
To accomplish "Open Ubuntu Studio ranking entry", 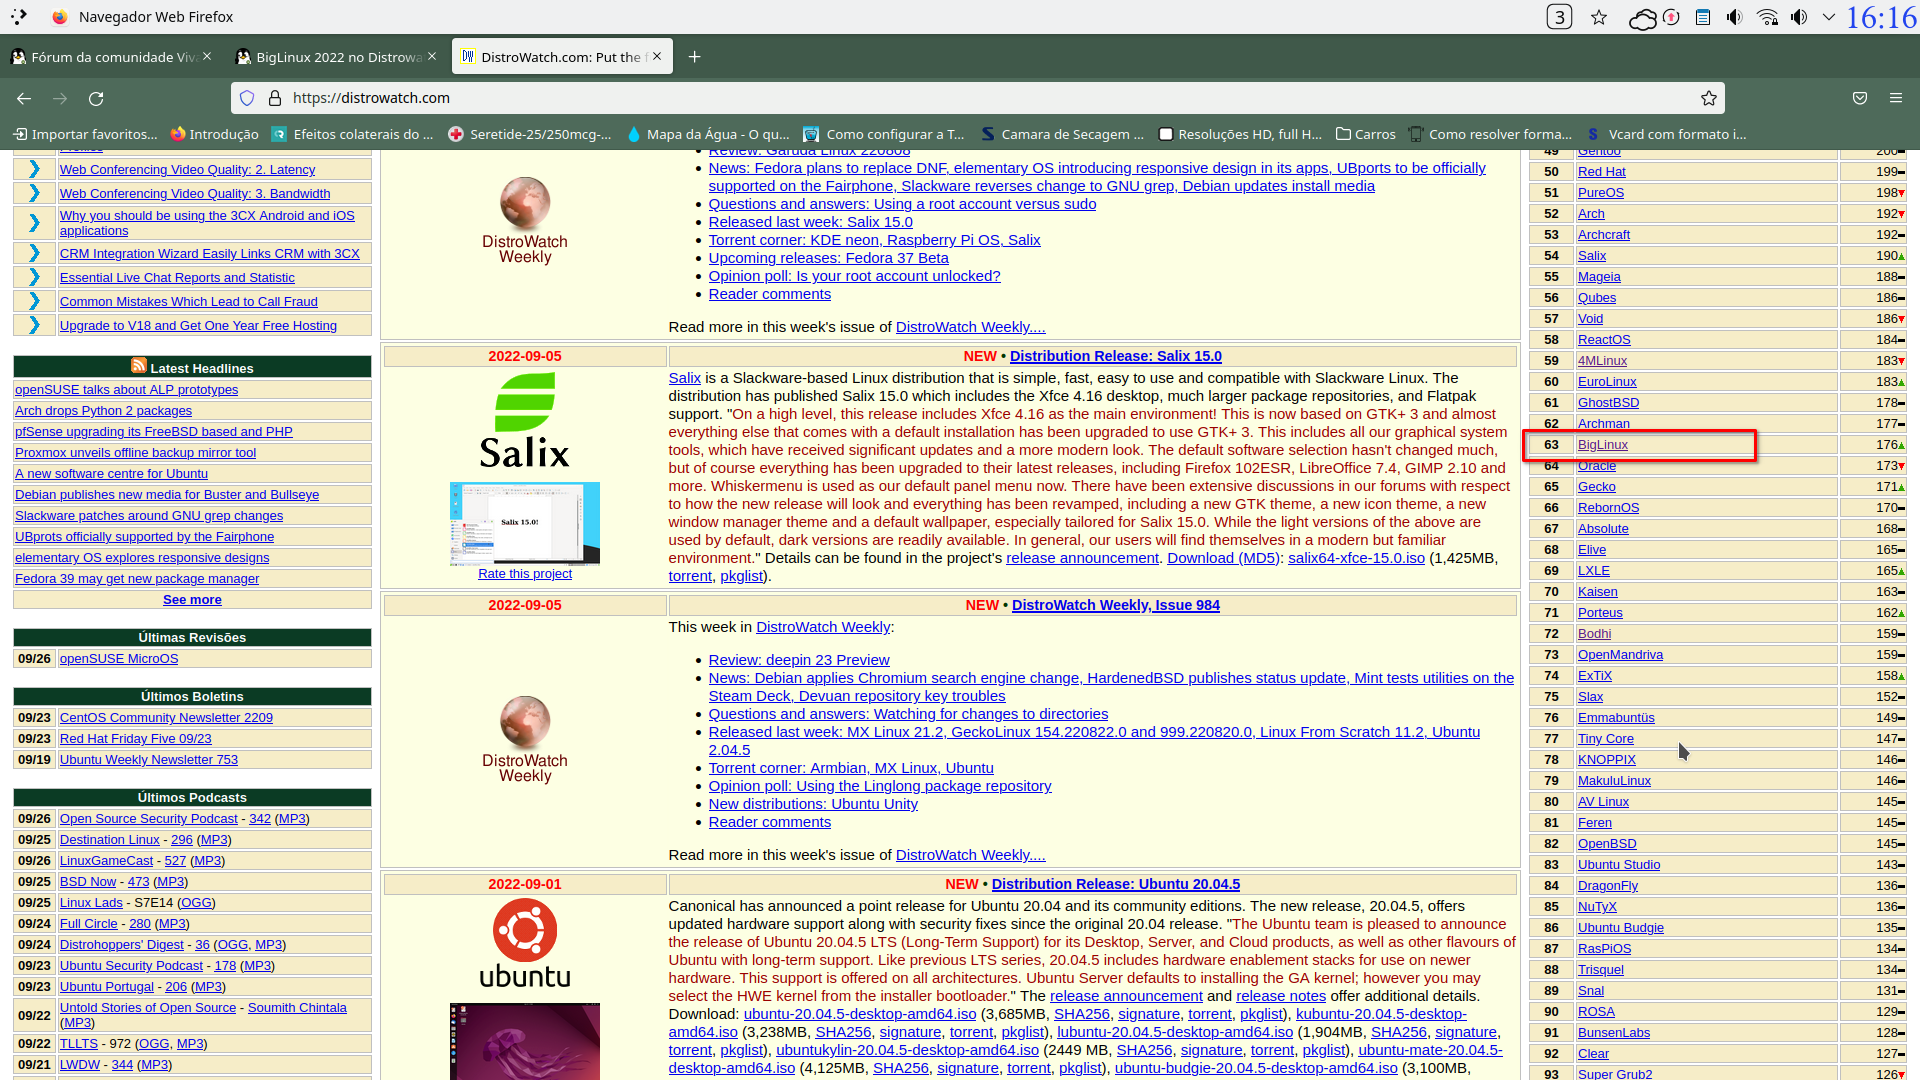I will coord(1618,865).
